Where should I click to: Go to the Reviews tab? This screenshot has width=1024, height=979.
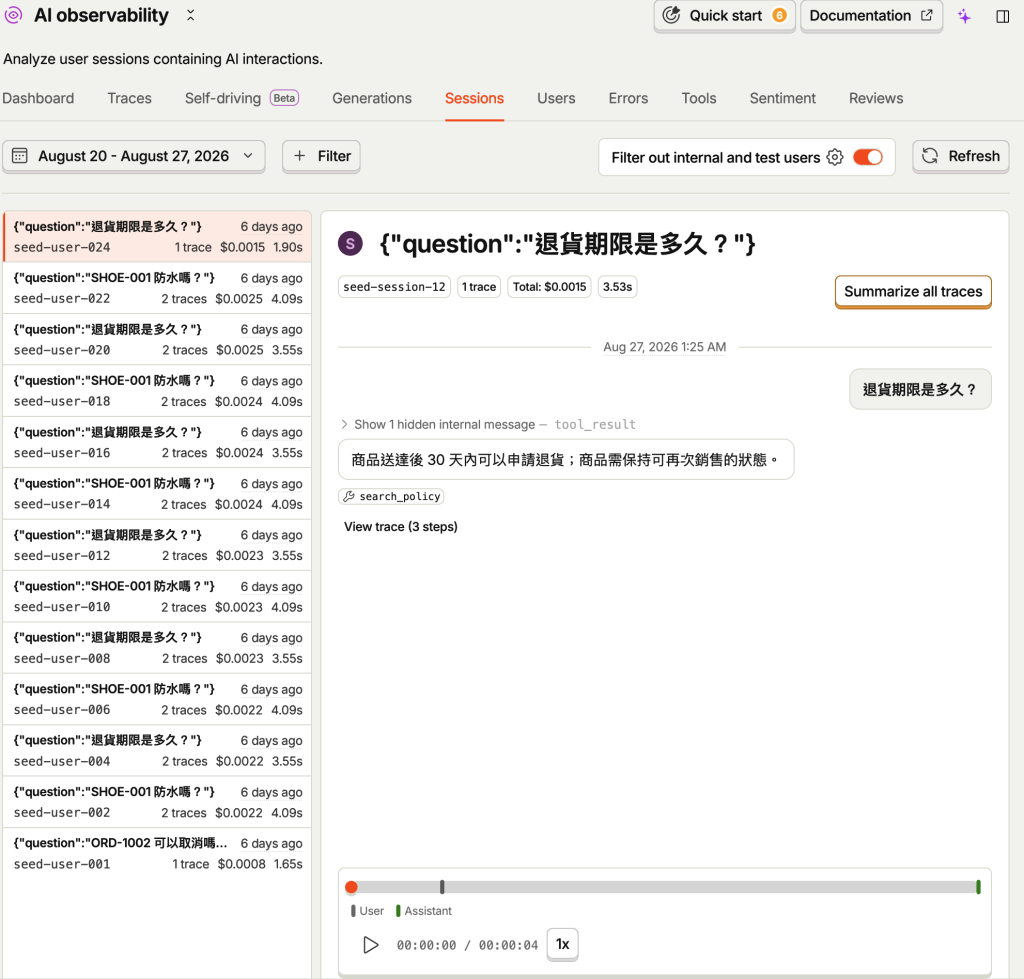[876, 98]
